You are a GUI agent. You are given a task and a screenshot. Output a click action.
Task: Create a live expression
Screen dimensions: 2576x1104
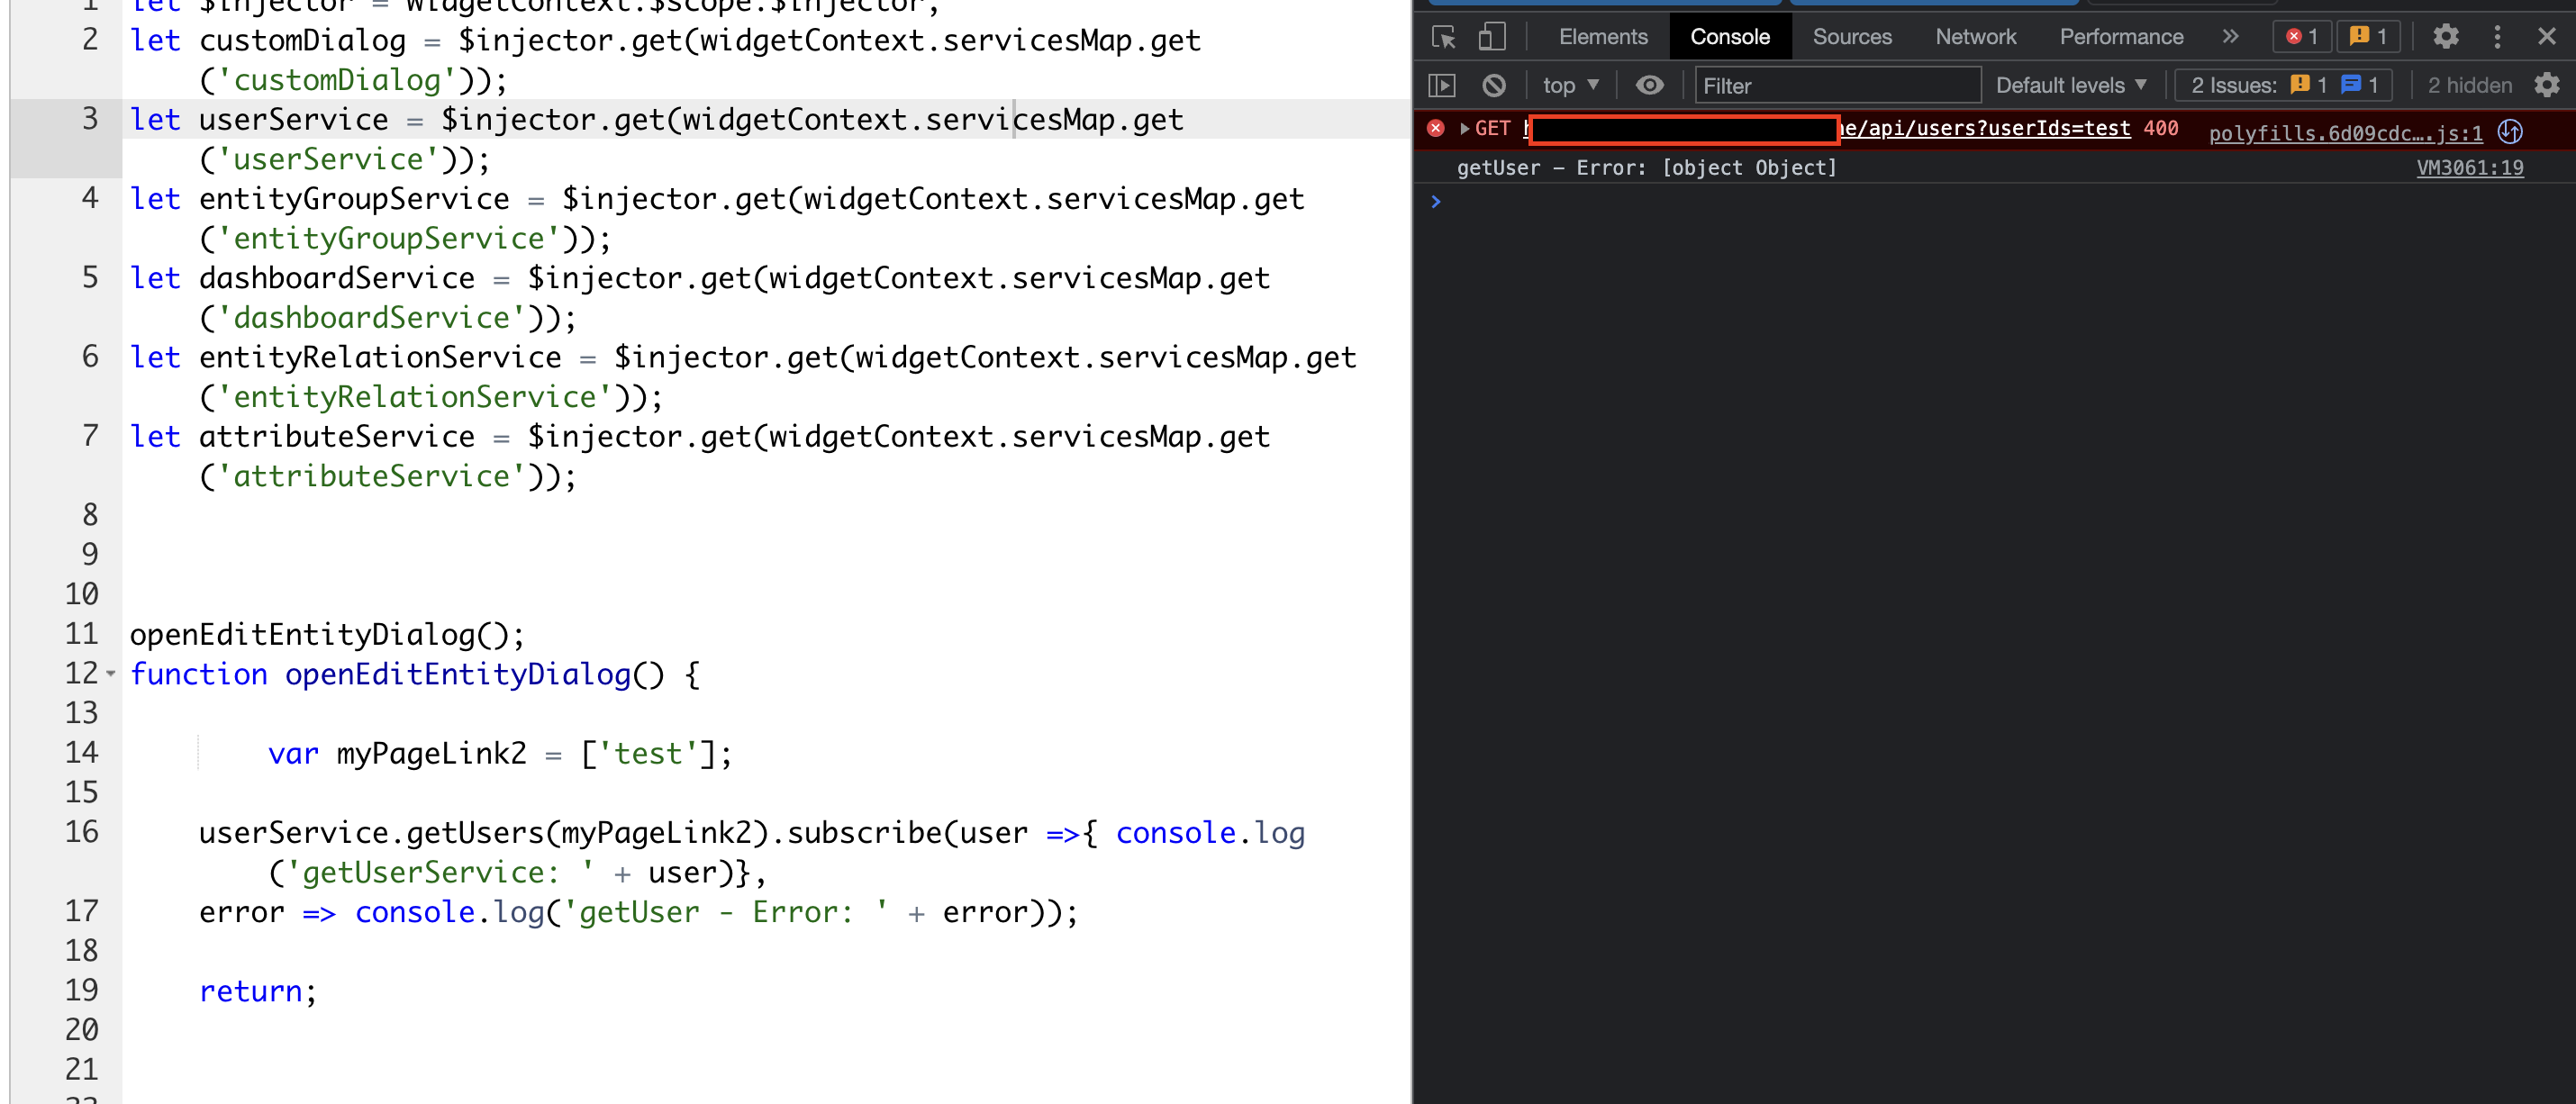tap(1650, 85)
